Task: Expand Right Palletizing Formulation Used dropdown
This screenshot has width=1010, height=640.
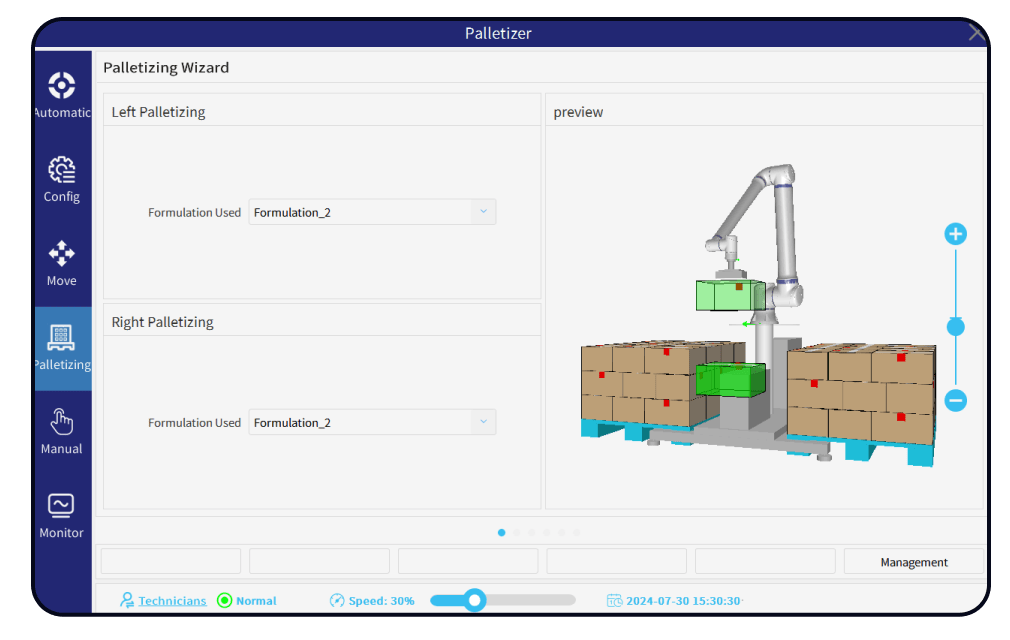Action: pyautogui.click(x=483, y=422)
